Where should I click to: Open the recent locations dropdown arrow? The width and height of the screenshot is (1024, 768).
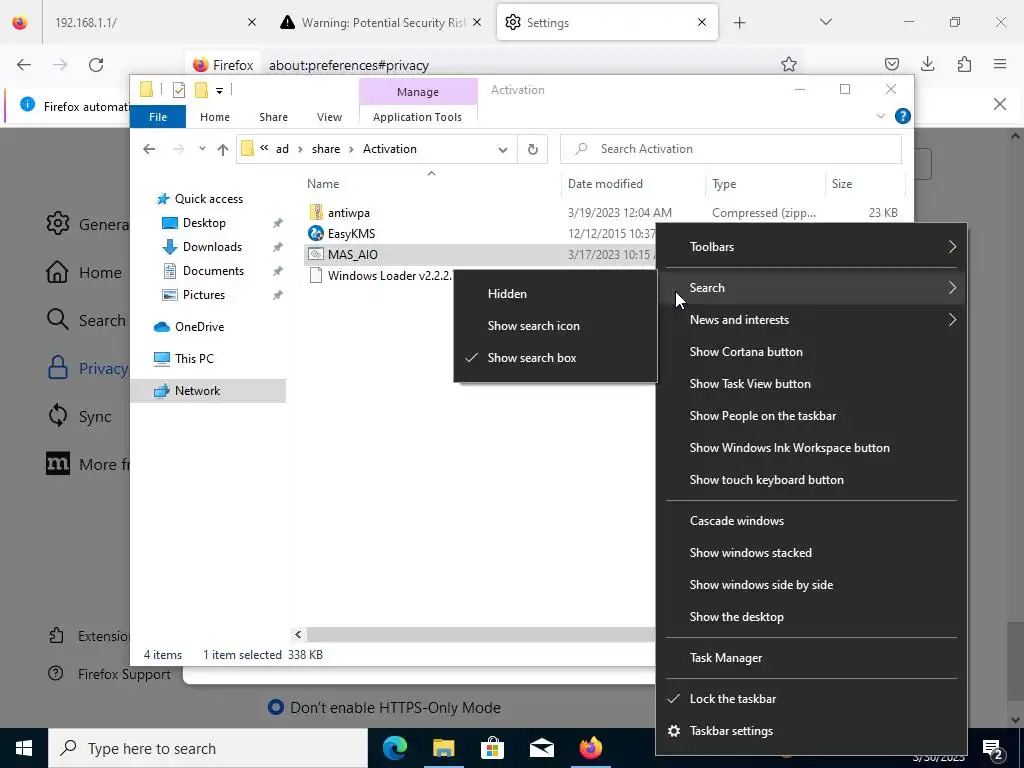202,149
